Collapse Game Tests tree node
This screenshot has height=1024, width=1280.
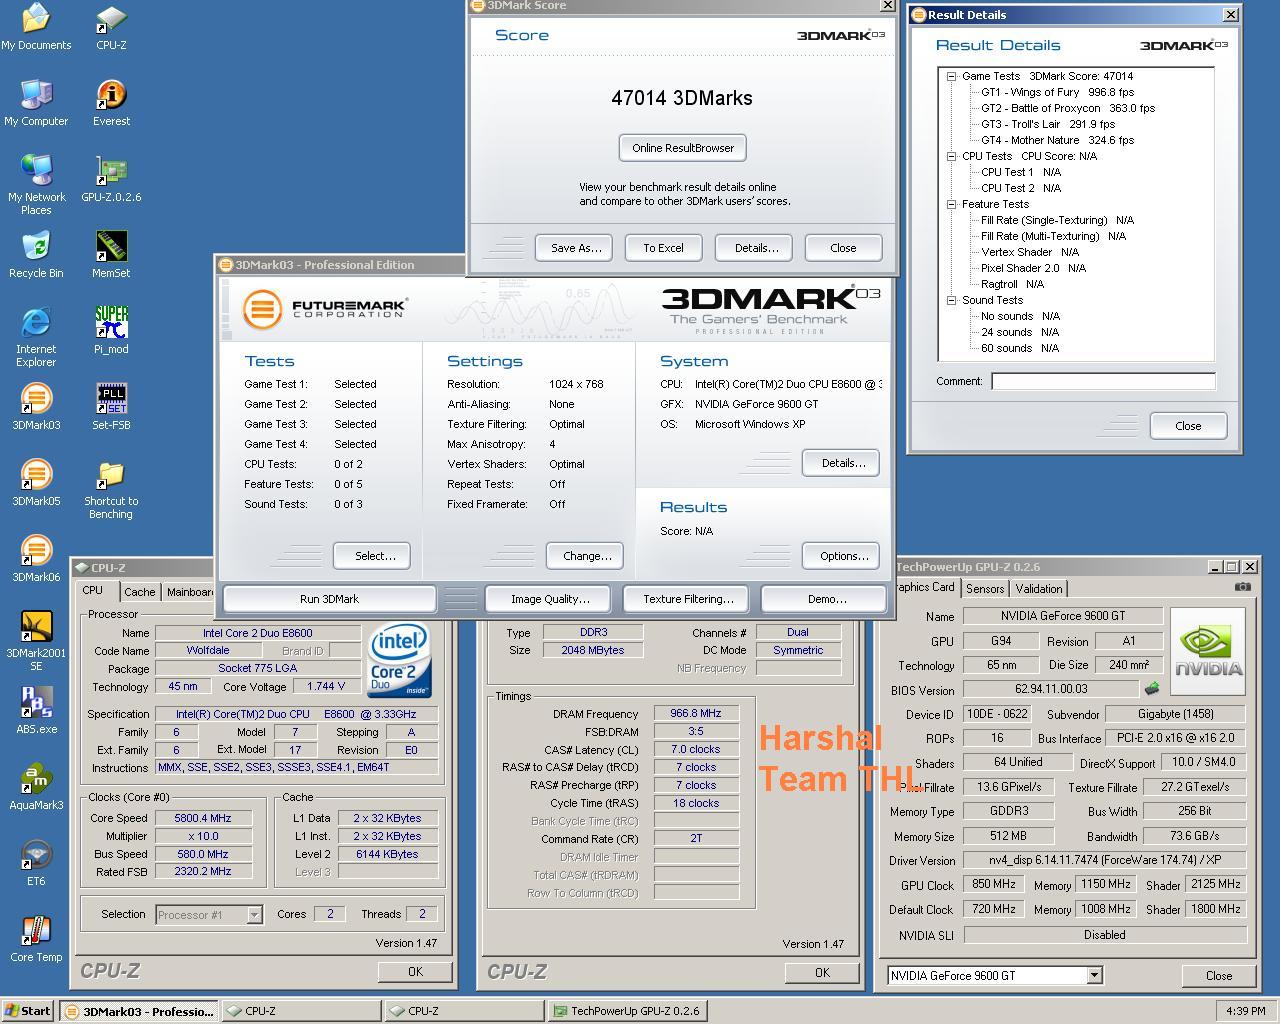coord(952,76)
